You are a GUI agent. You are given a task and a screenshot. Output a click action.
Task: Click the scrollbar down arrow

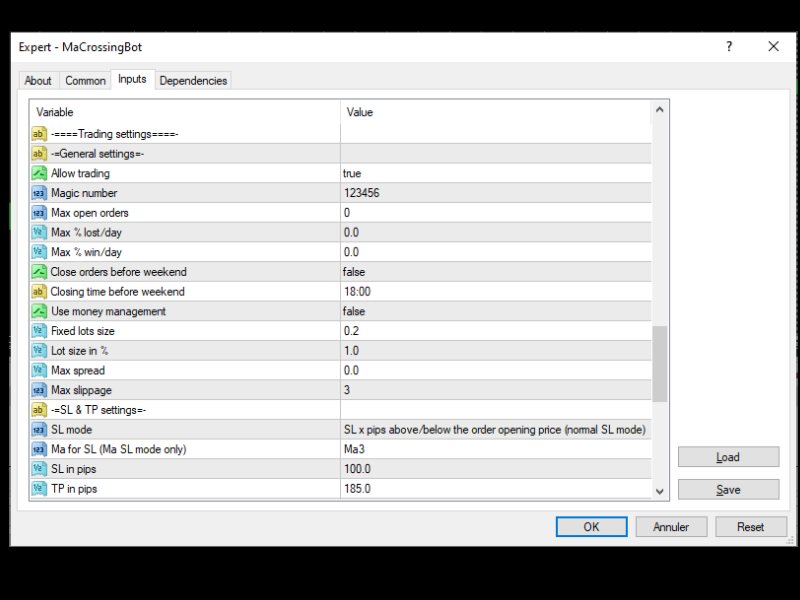pos(659,491)
